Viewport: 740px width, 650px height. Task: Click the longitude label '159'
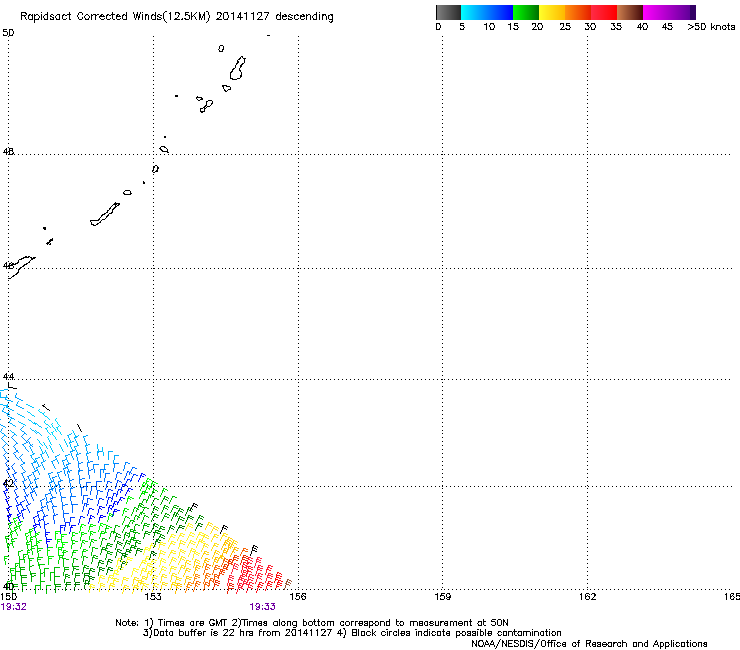tap(443, 597)
